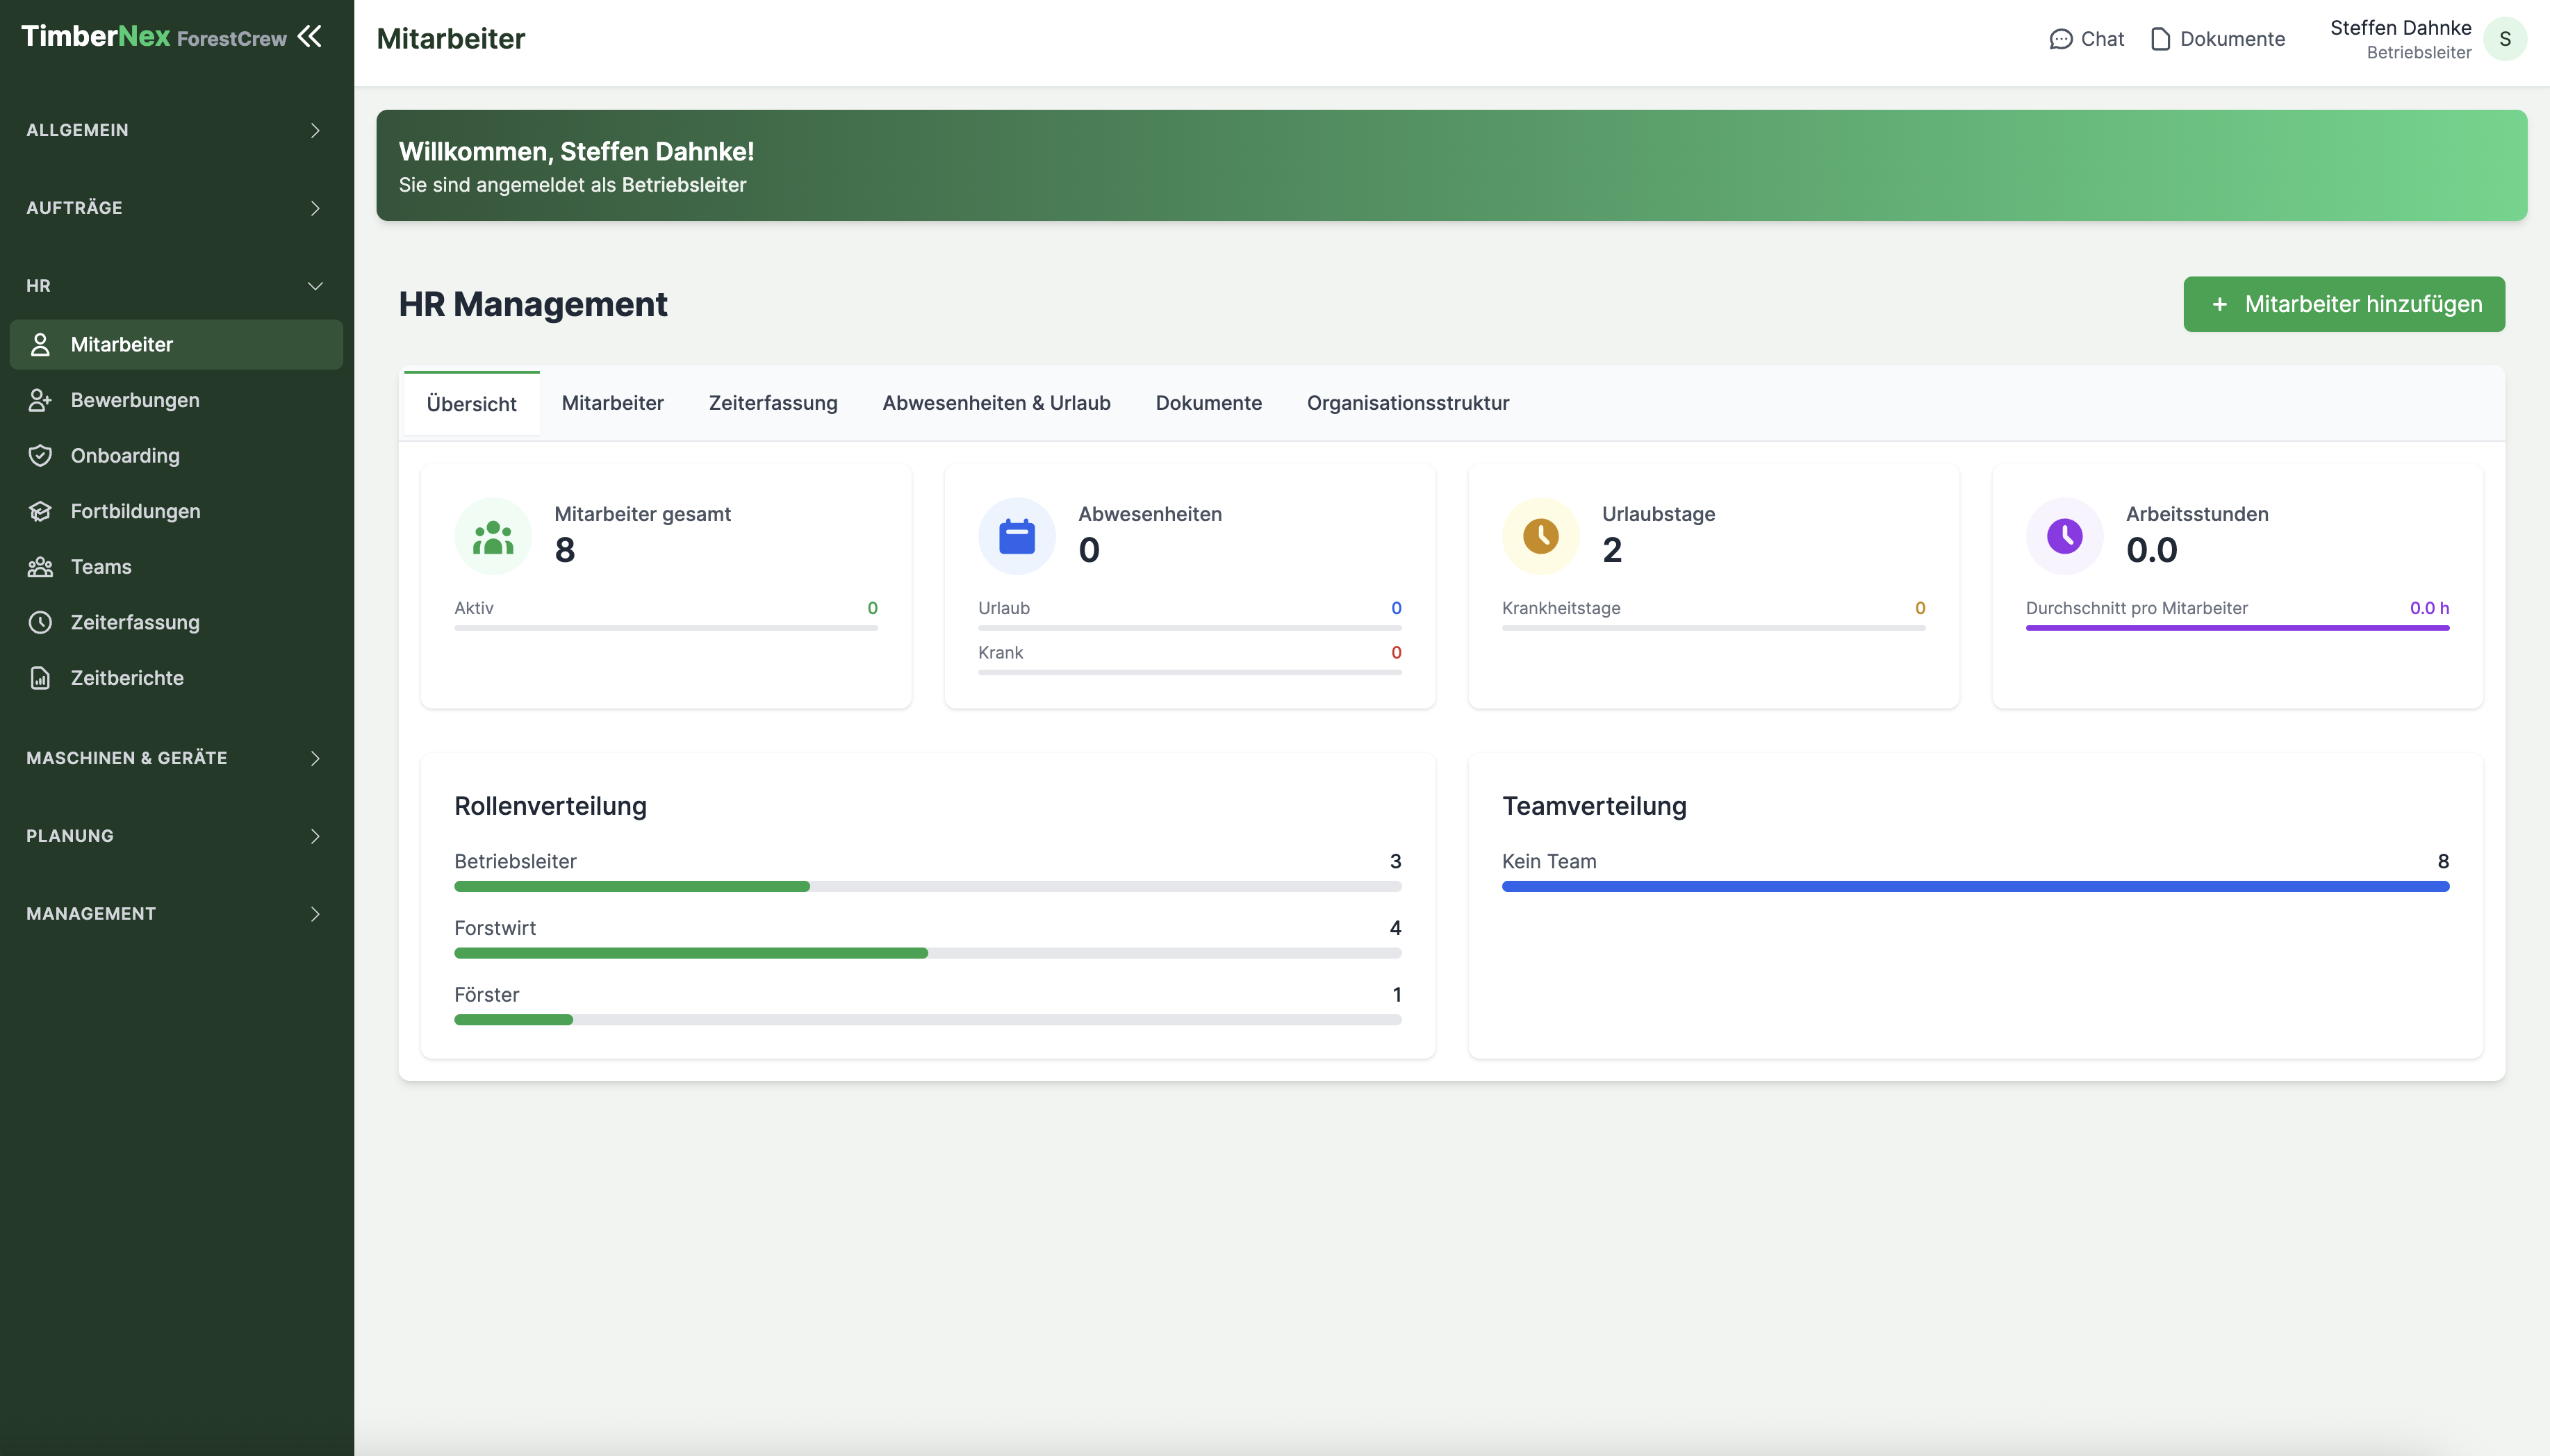Go to Zeitberichte in sidebar

176,678
